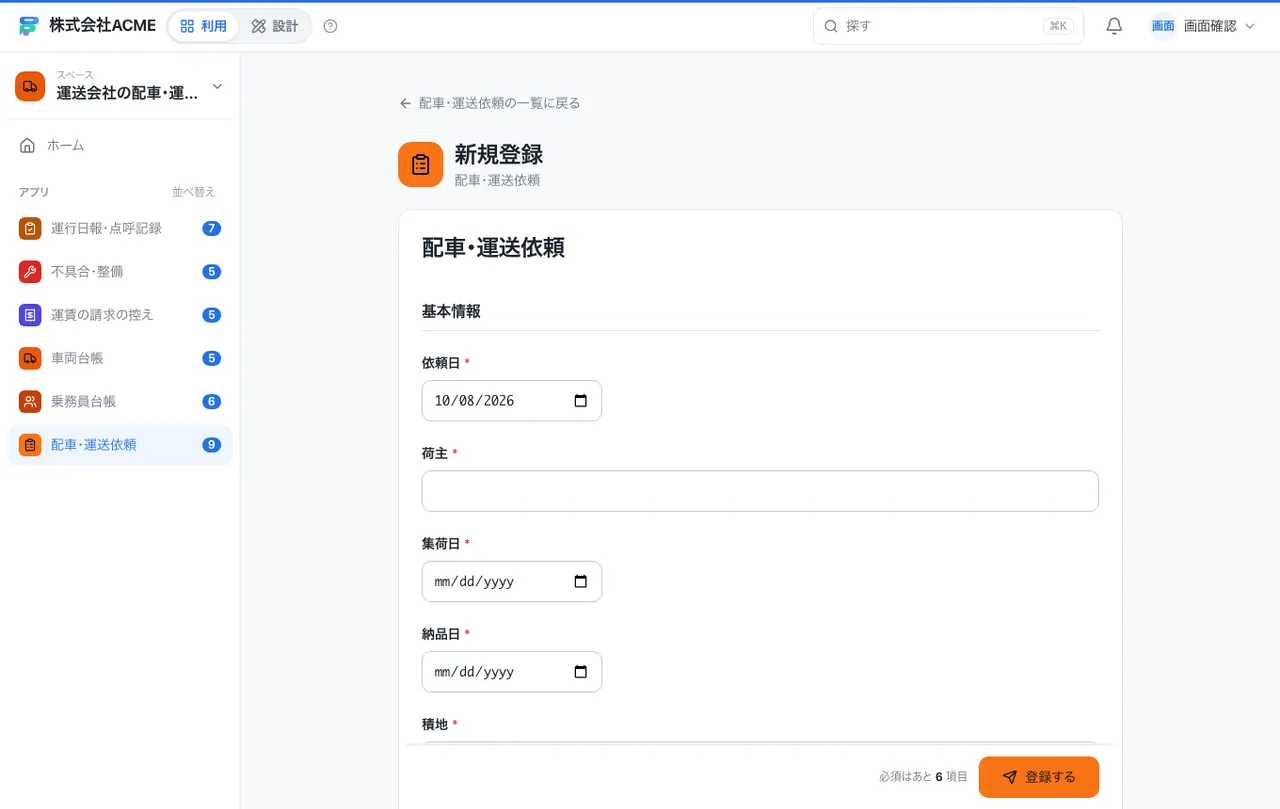Click the 乗務員台帳 people icon

point(30,401)
